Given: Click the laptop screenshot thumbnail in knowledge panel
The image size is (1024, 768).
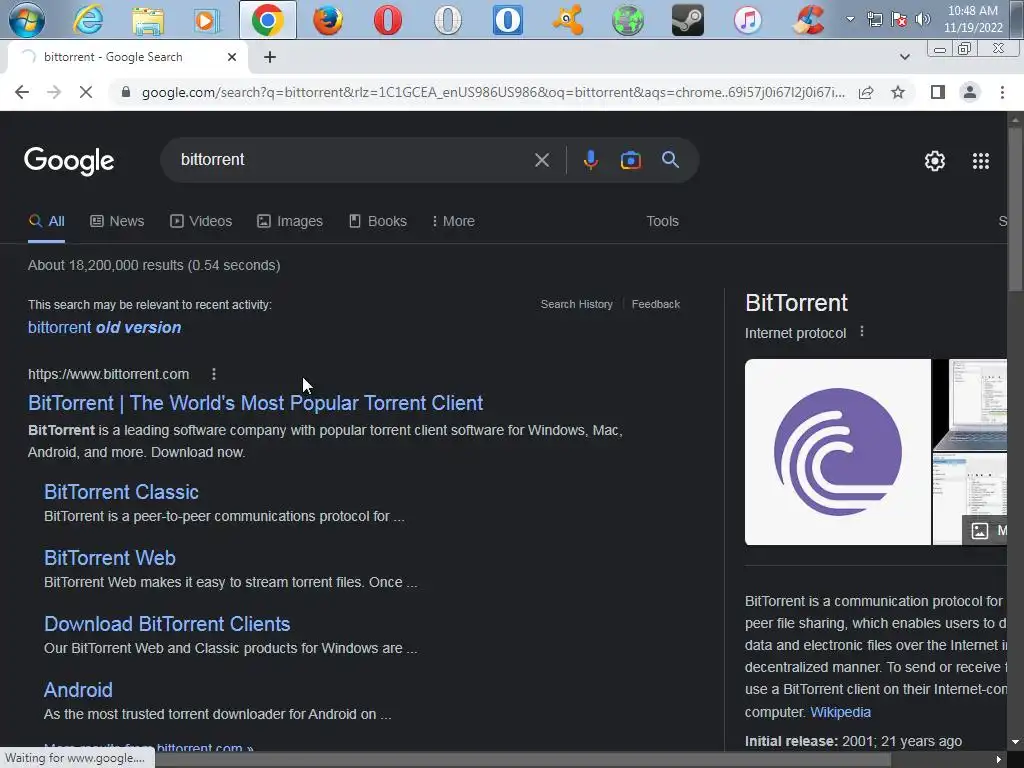Looking at the screenshot, I should click(x=970, y=404).
